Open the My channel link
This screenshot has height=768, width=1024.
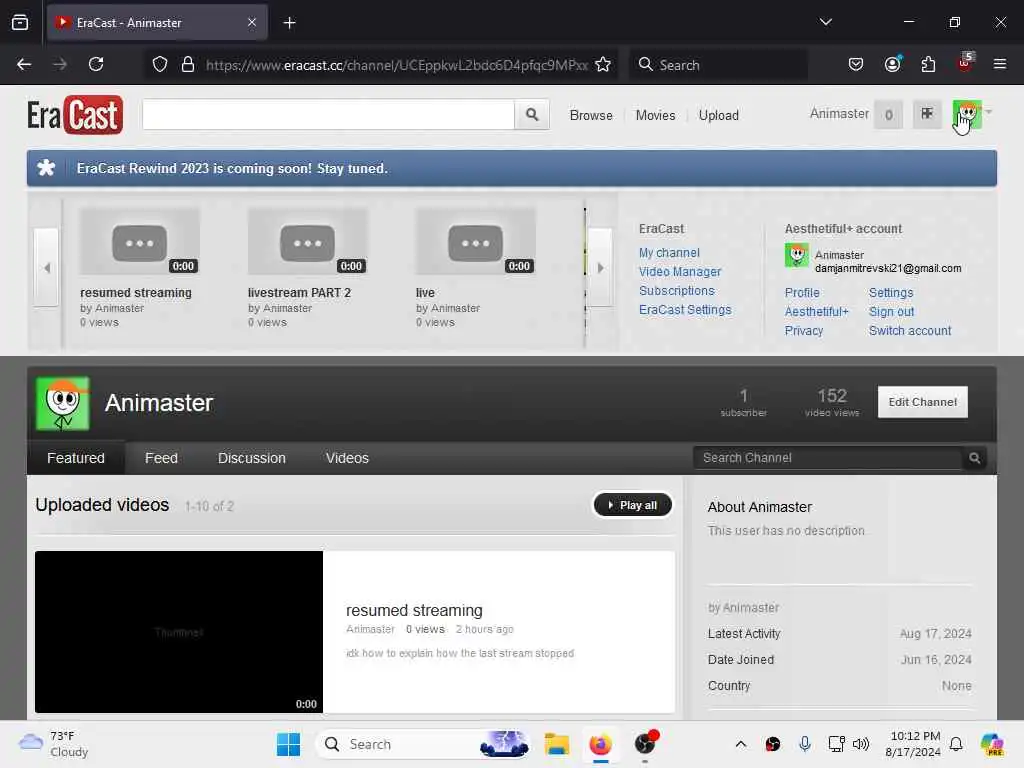(669, 253)
